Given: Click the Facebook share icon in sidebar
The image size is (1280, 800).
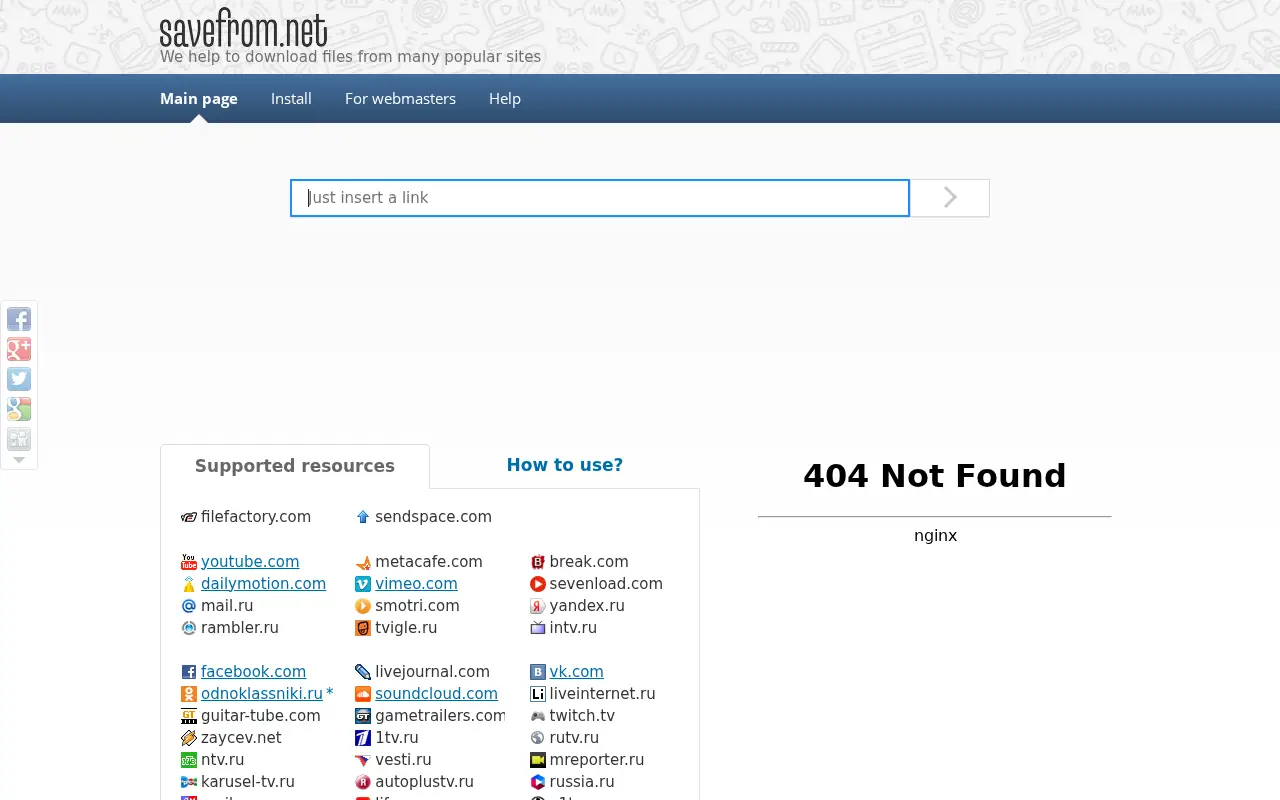Looking at the screenshot, I should click(x=19, y=319).
